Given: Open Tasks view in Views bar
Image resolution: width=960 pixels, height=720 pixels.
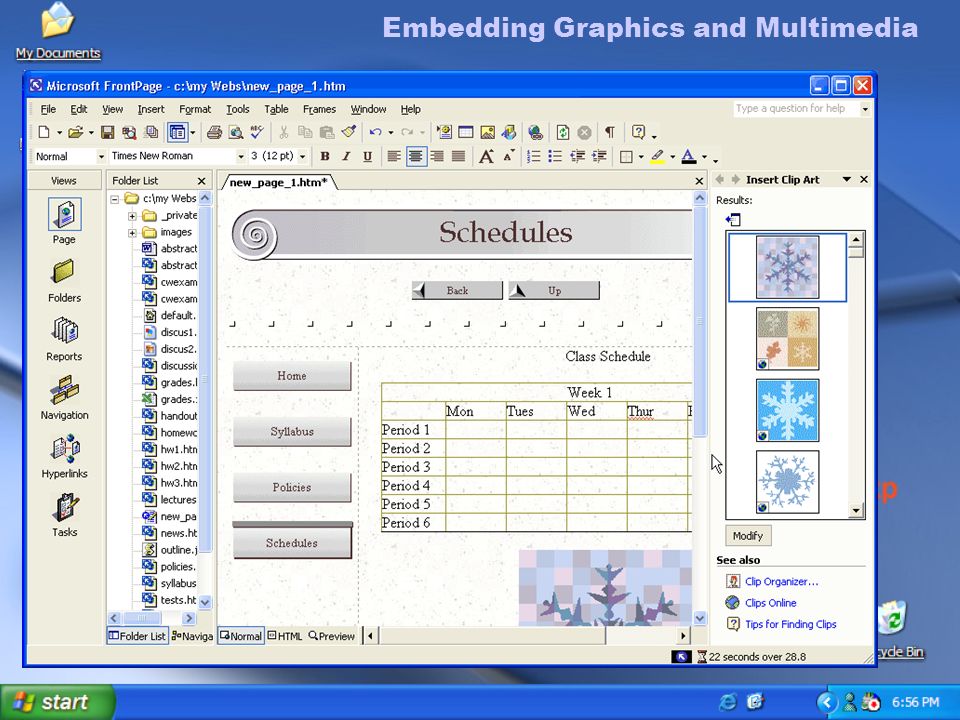Looking at the screenshot, I should [x=64, y=515].
